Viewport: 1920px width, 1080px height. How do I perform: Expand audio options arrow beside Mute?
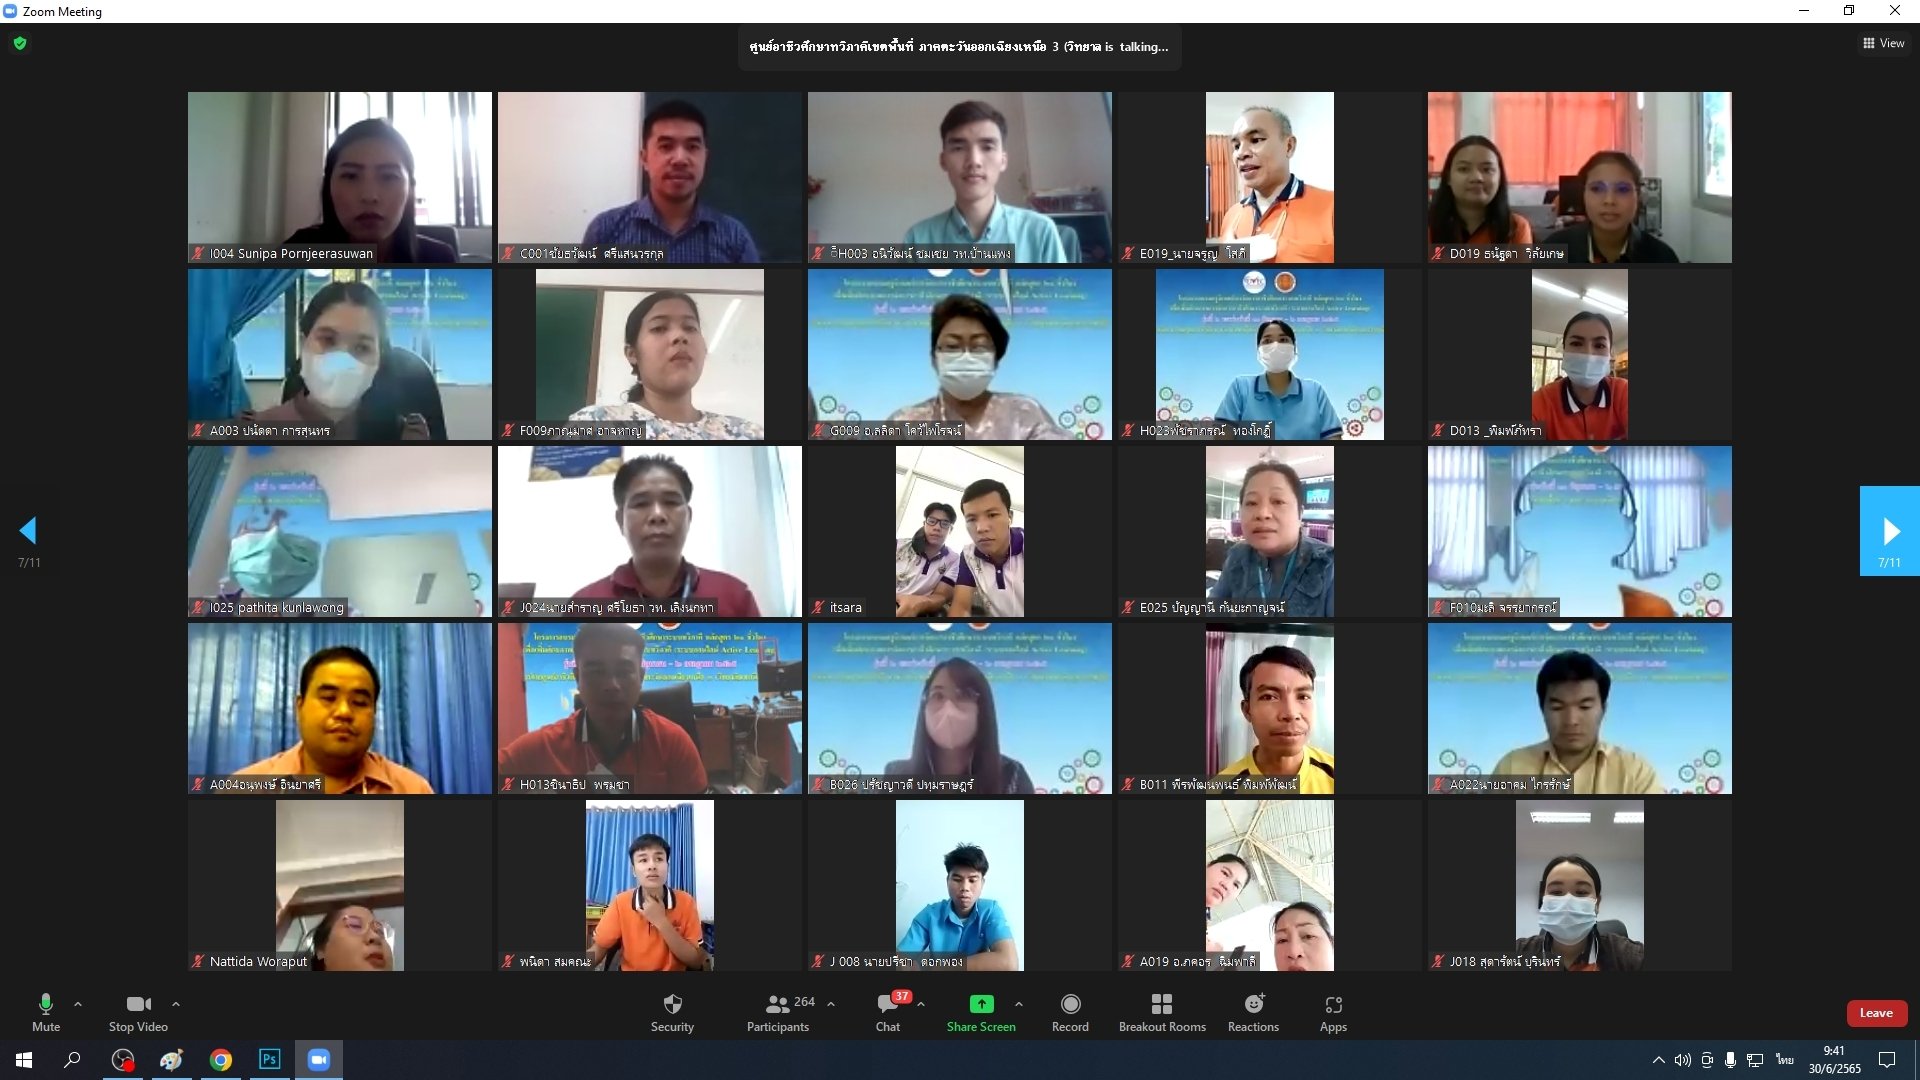tap(78, 1003)
